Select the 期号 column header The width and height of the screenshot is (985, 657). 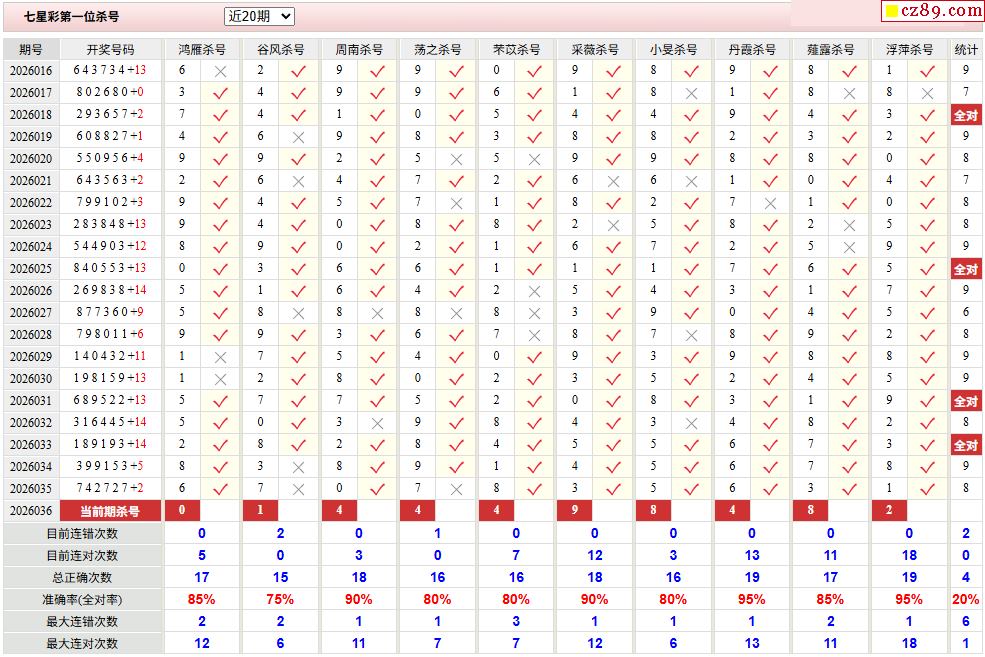click(31, 50)
